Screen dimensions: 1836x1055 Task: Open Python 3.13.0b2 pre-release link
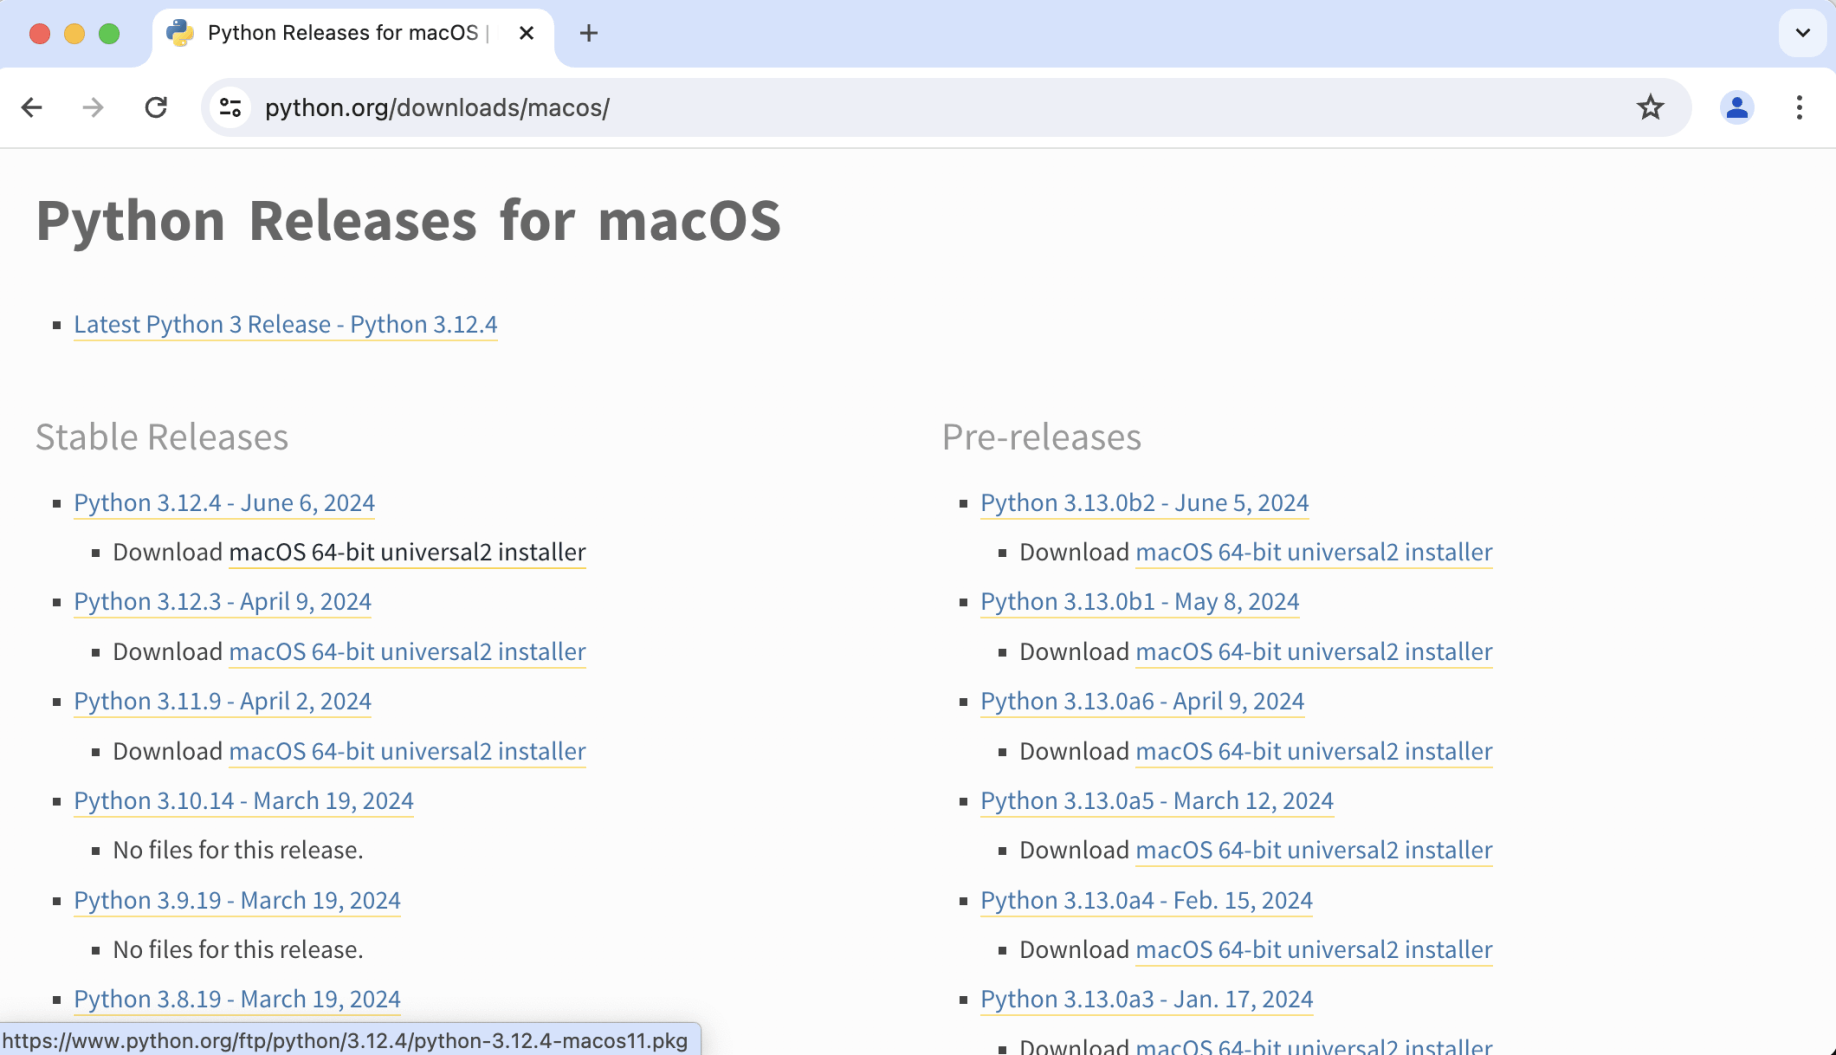(1144, 503)
